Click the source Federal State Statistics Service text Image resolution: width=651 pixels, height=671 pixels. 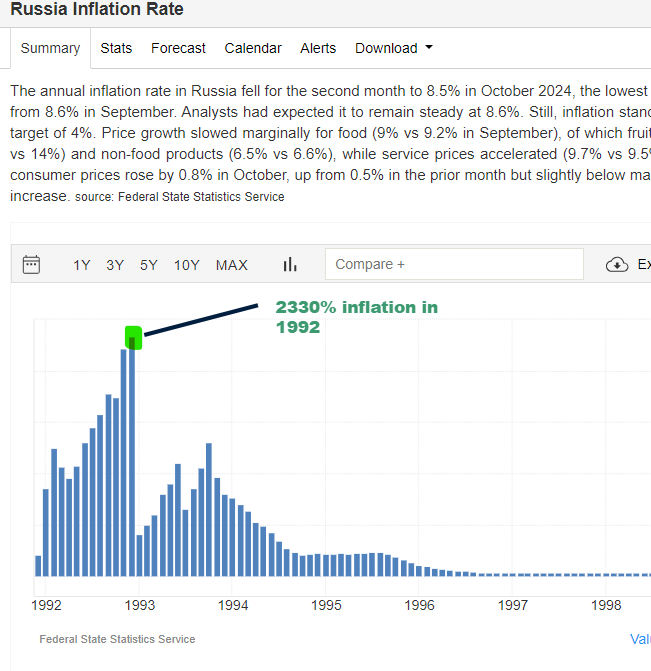180,197
